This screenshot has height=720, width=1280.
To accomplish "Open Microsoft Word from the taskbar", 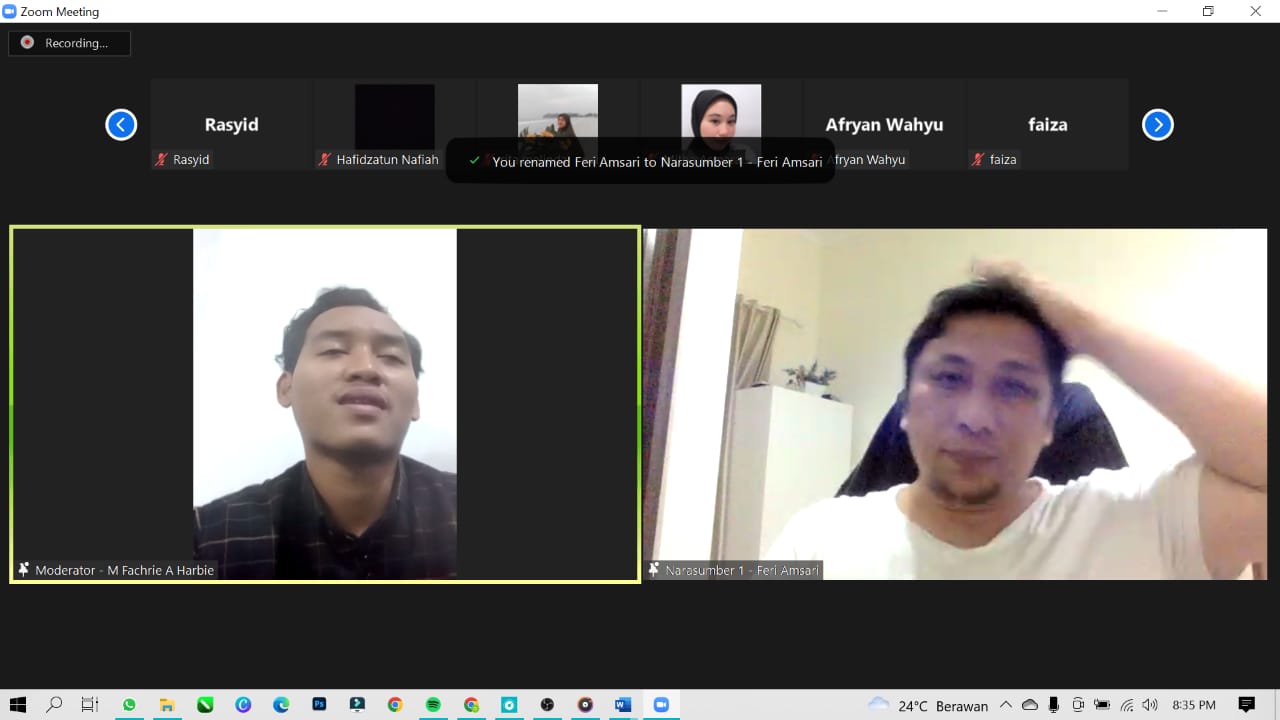I will point(623,705).
